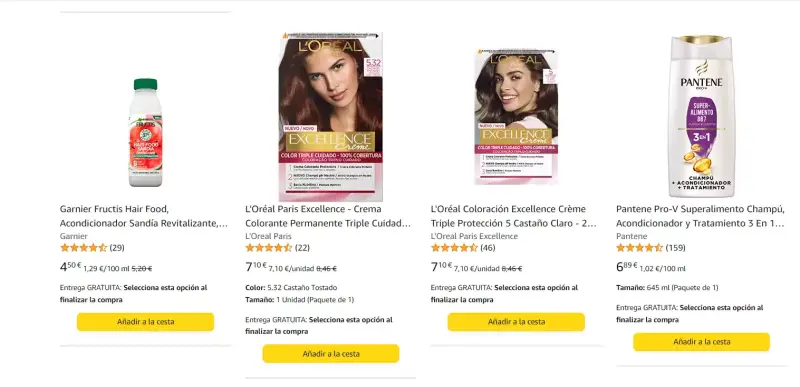
Task: Add the Garnier Fructis conditioner to the basket
Action: (145, 322)
